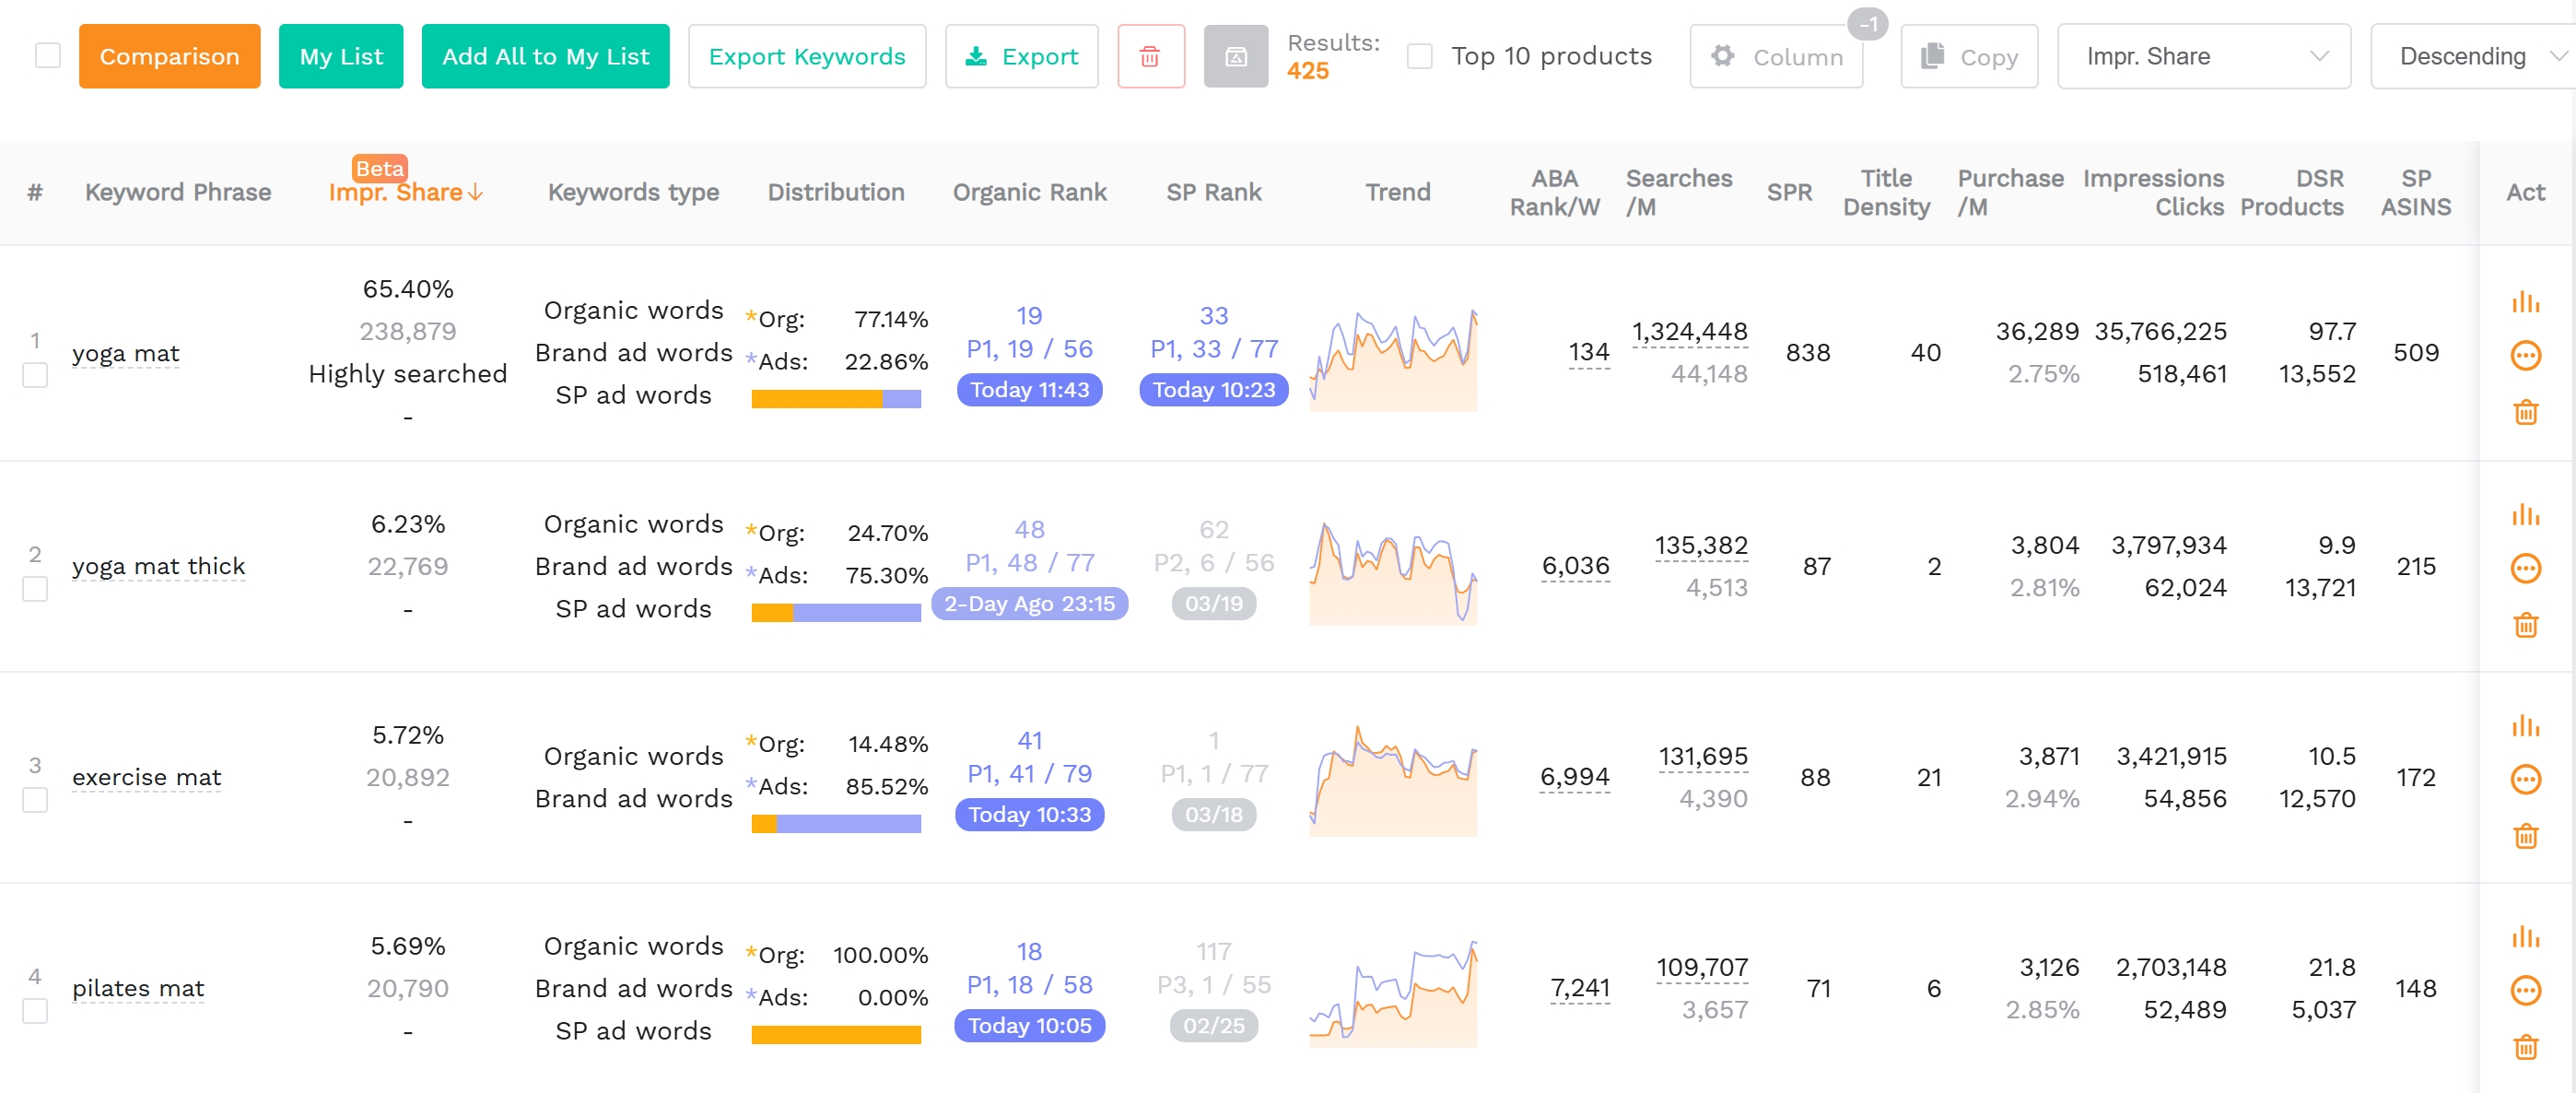
Task: Delete the pilates mat keyword via trash icon
Action: point(2526,1047)
